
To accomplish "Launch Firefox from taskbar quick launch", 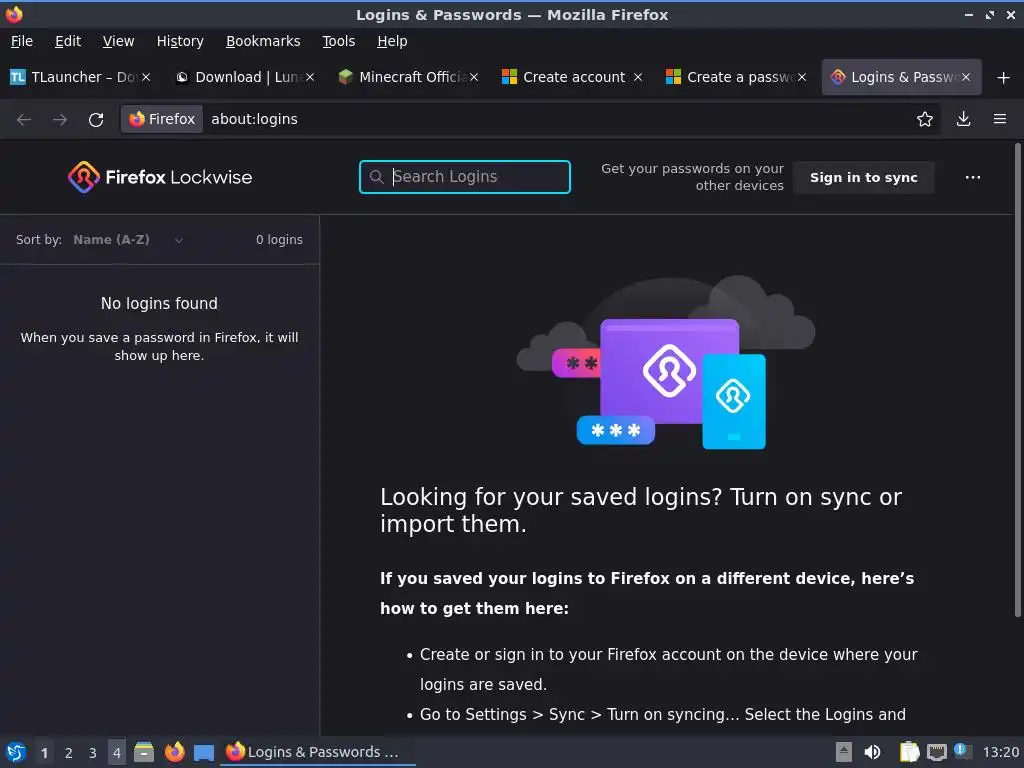I will (x=174, y=752).
